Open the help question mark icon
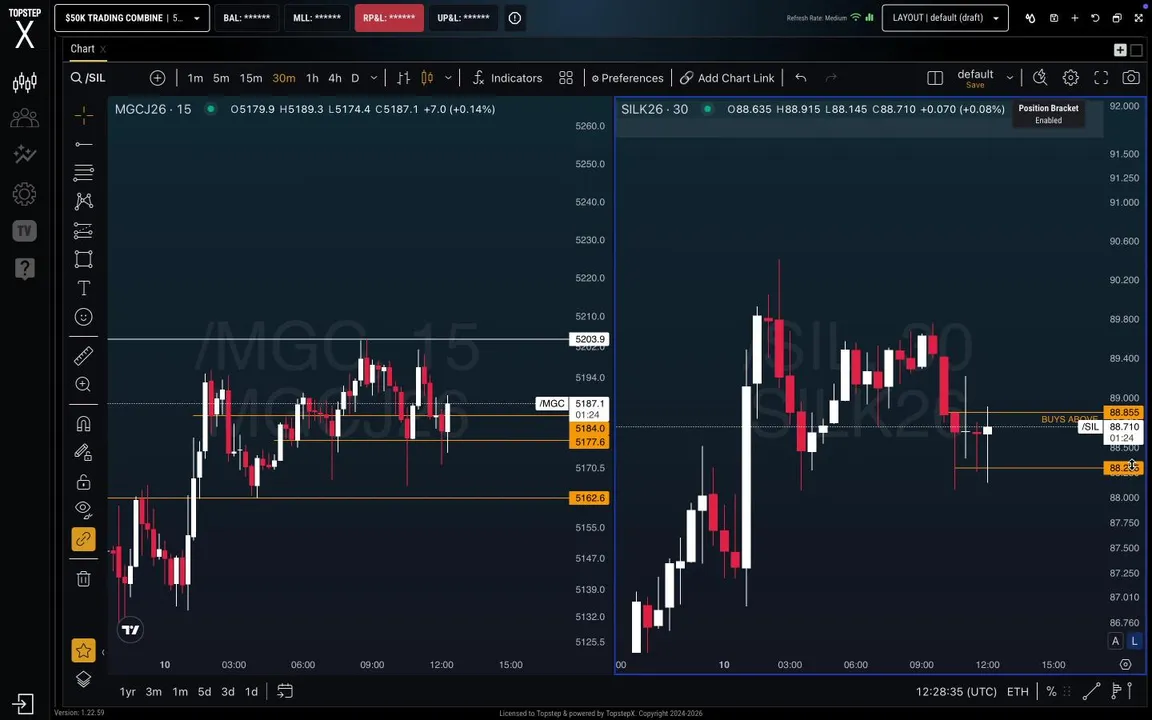The height and width of the screenshot is (720, 1152). [24, 269]
